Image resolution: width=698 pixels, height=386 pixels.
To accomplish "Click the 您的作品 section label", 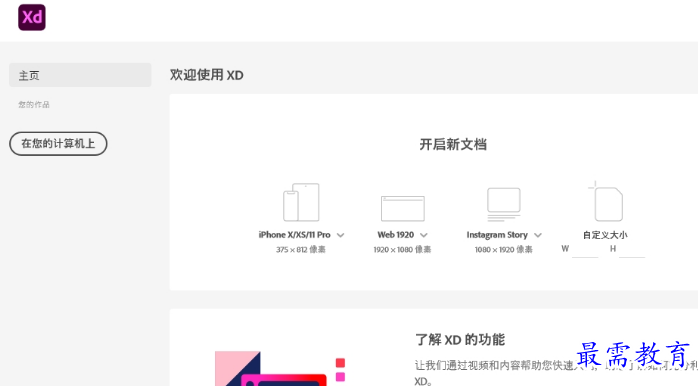I will [34, 105].
